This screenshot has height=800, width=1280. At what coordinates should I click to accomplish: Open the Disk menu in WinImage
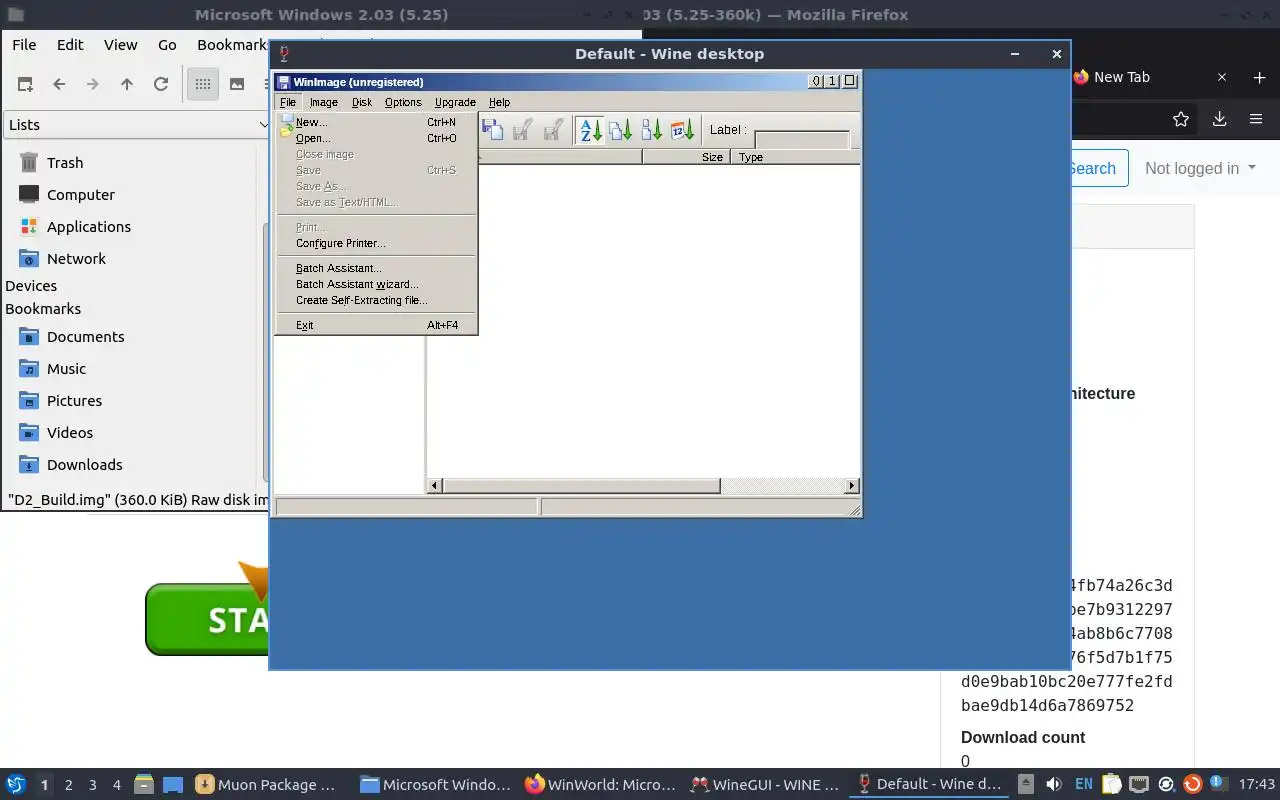tap(362, 102)
